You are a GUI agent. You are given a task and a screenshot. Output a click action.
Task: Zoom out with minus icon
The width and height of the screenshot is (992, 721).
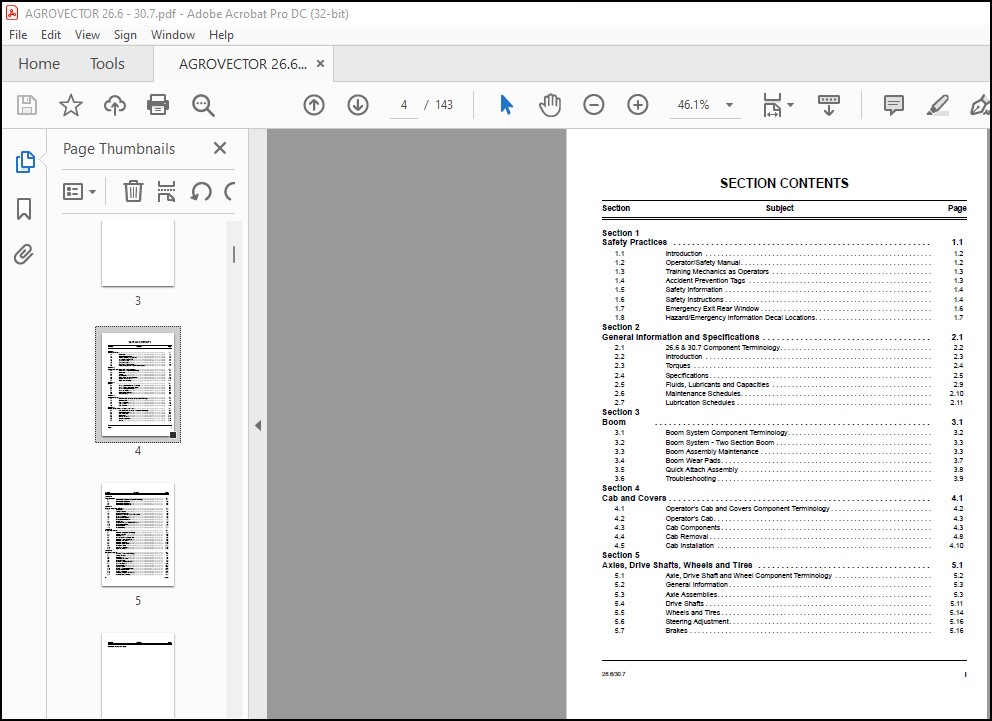click(x=593, y=105)
